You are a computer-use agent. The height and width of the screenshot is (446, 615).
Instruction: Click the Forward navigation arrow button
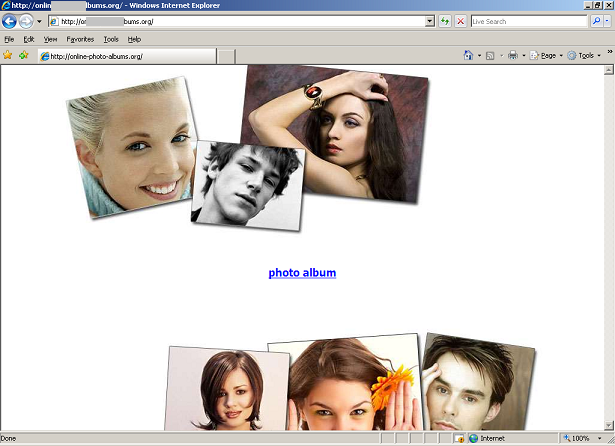[x=26, y=21]
